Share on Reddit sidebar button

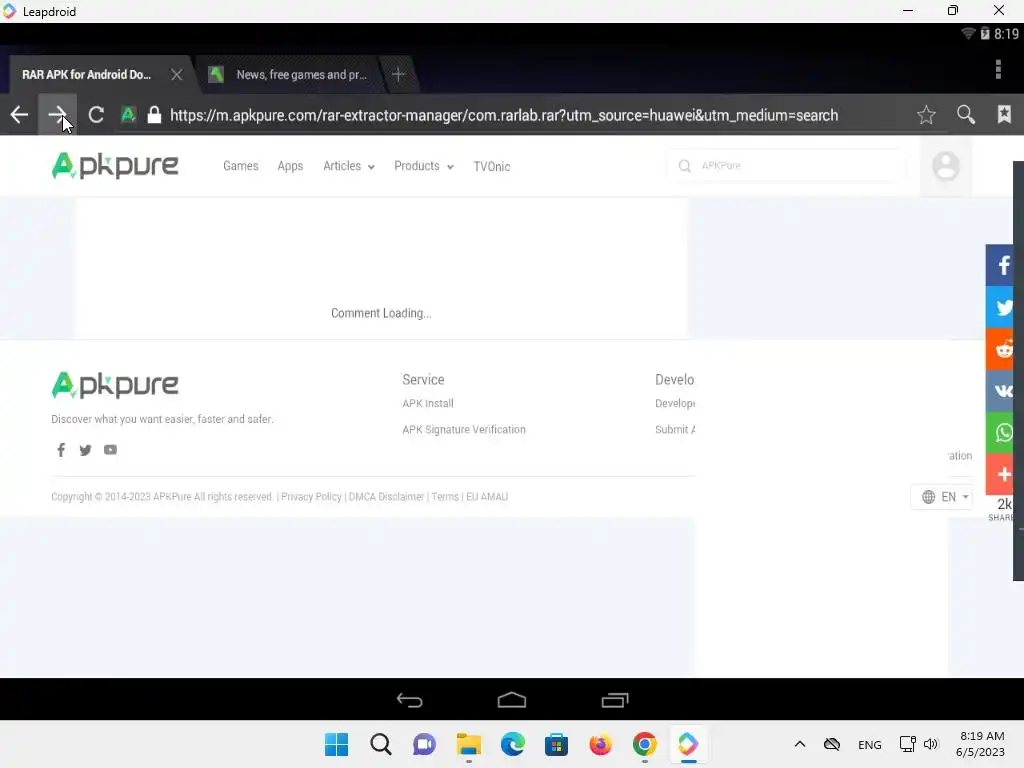pyautogui.click(x=1000, y=349)
